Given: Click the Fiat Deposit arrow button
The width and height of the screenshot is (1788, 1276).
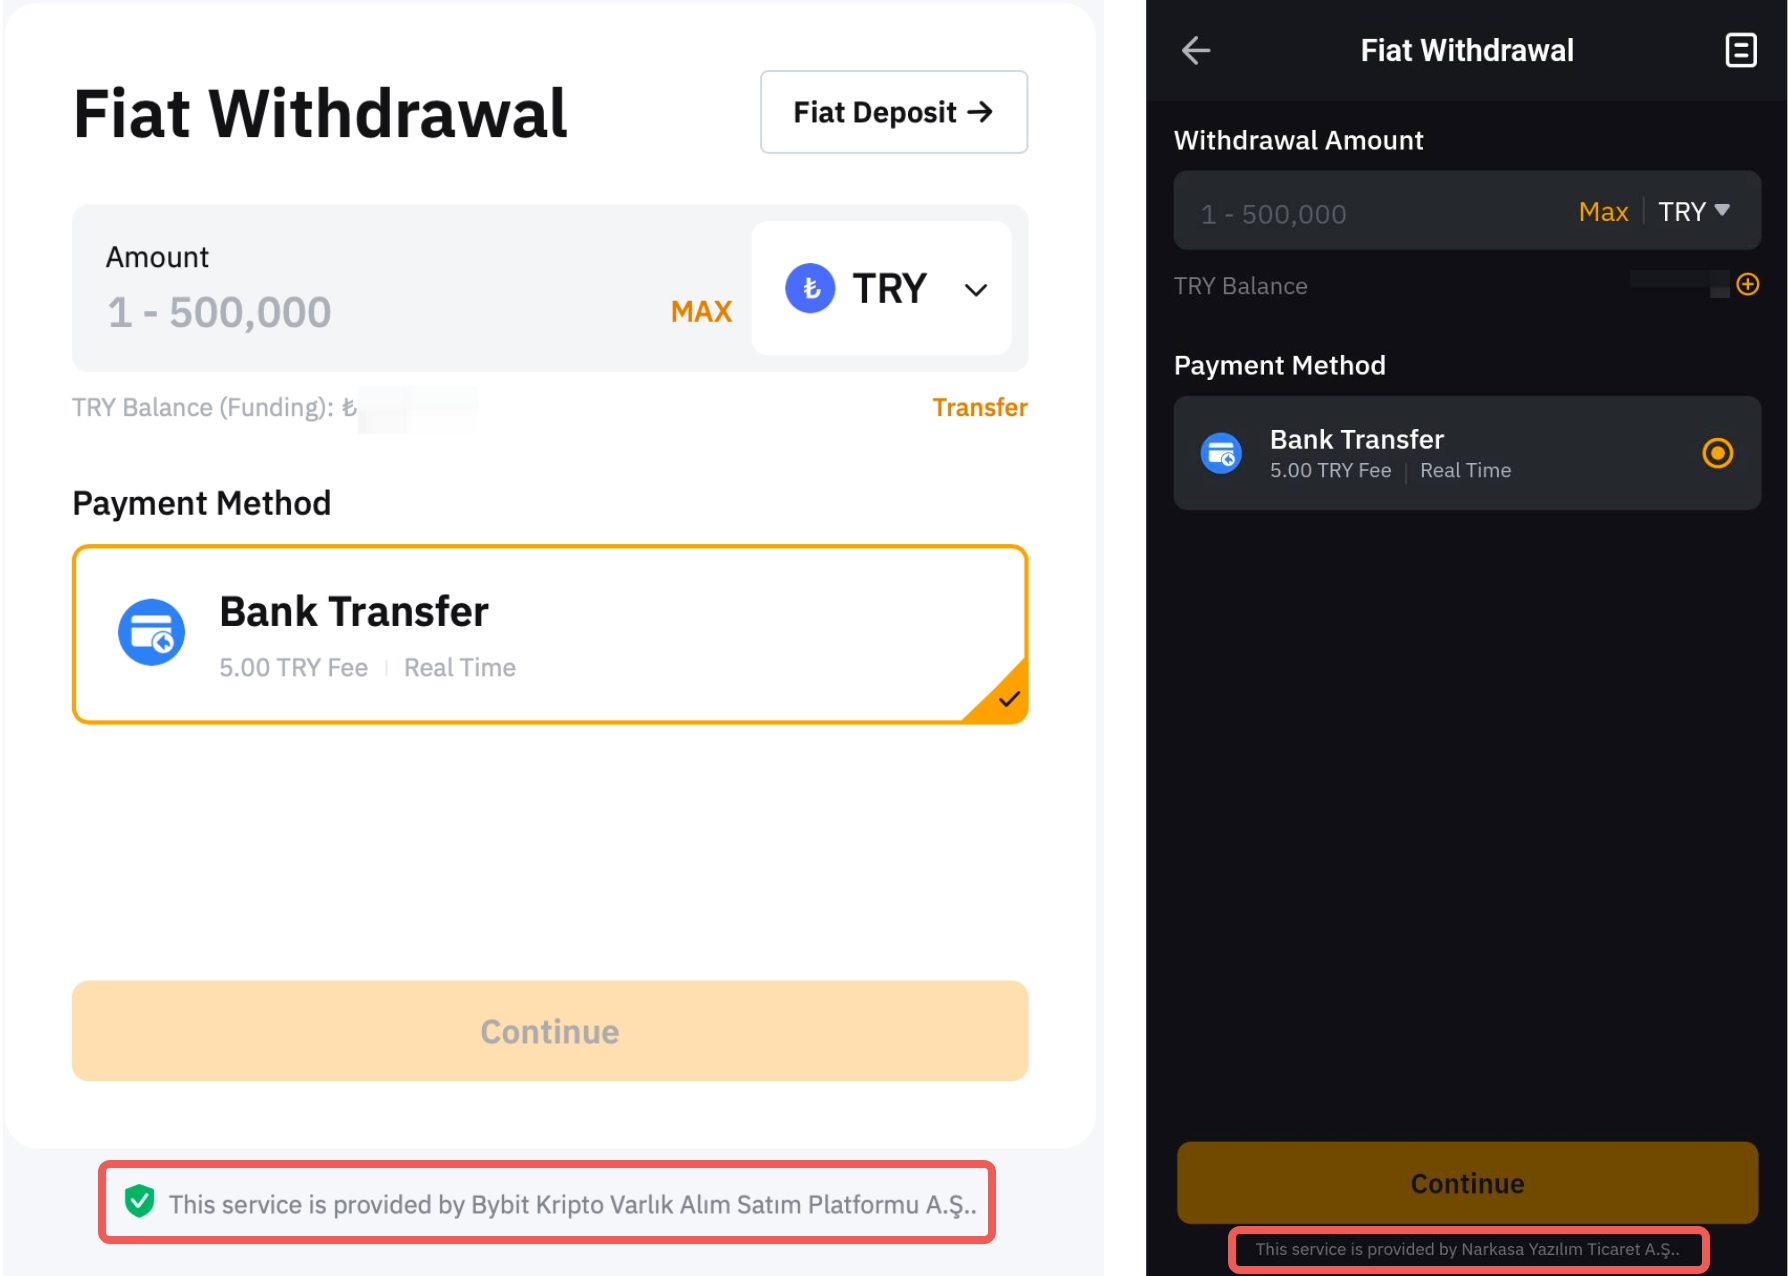Looking at the screenshot, I should click(x=894, y=112).
